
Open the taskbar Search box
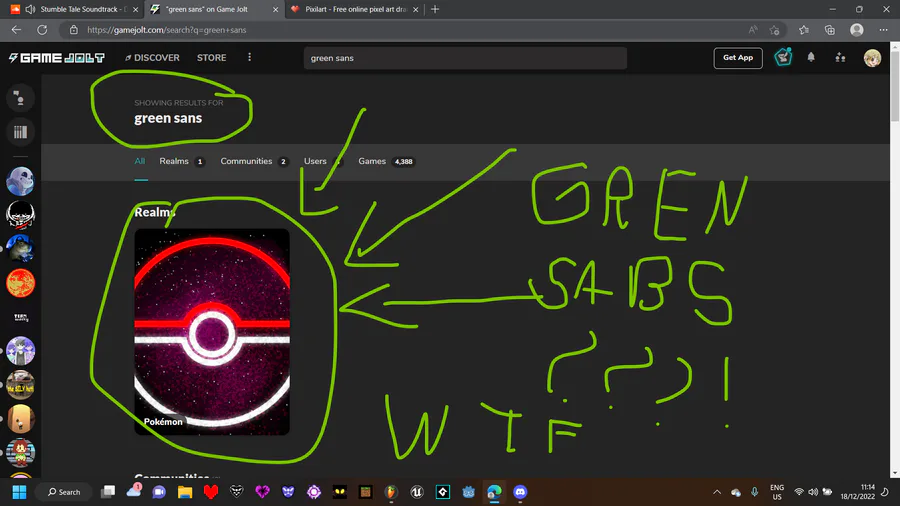[64, 492]
